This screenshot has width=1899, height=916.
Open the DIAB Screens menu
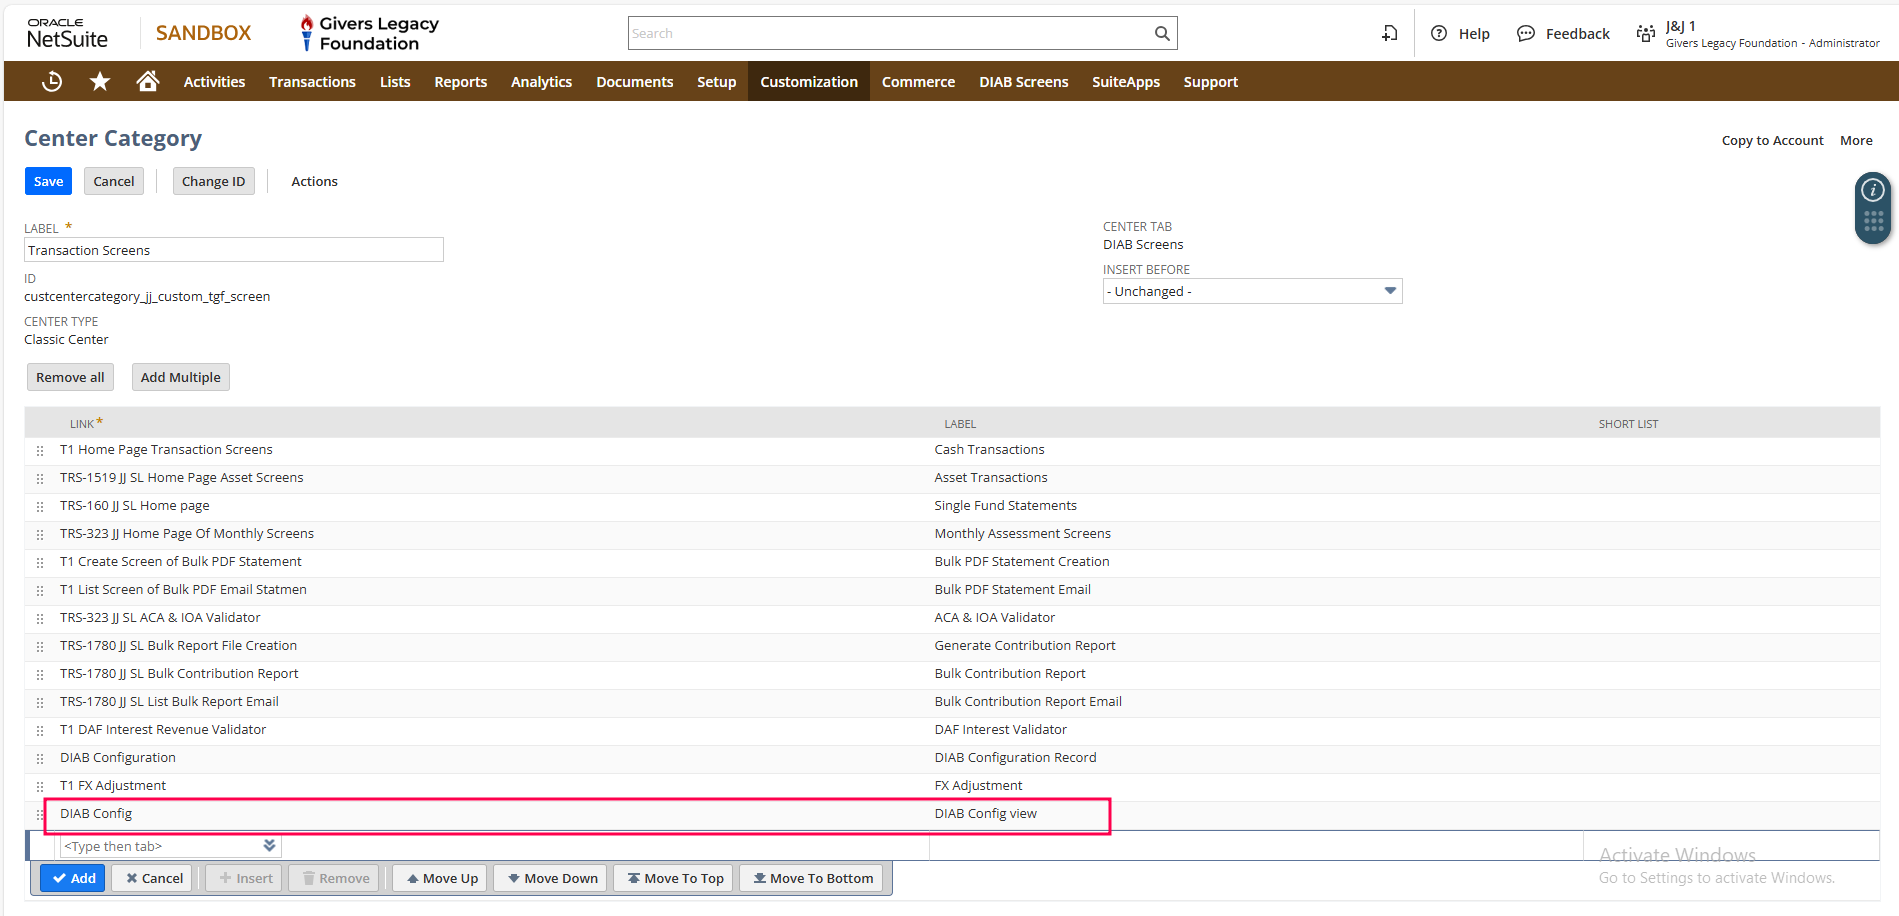point(1023,82)
